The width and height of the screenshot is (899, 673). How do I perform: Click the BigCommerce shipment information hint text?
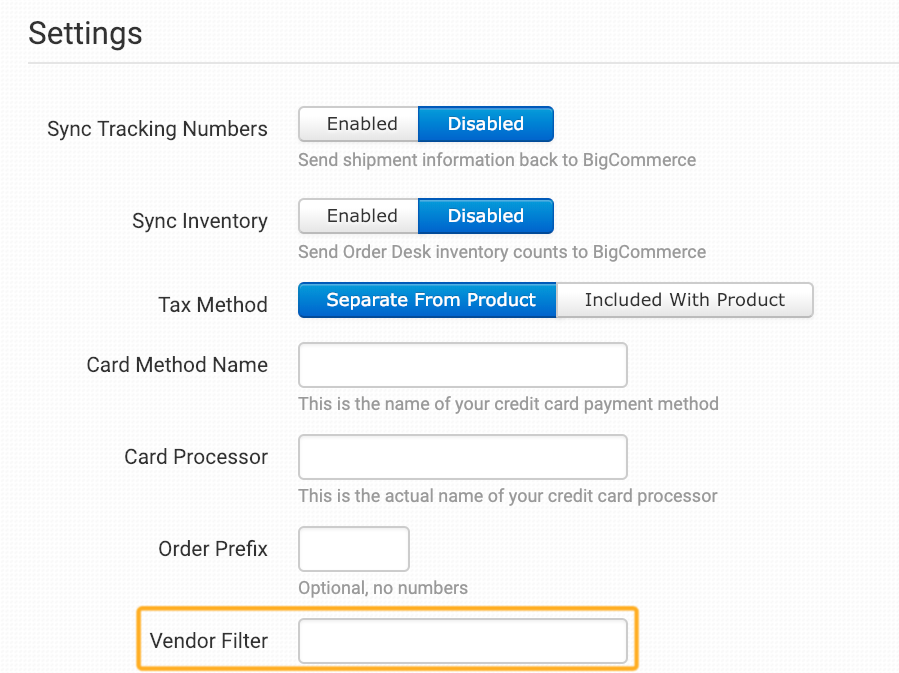tap(497, 160)
